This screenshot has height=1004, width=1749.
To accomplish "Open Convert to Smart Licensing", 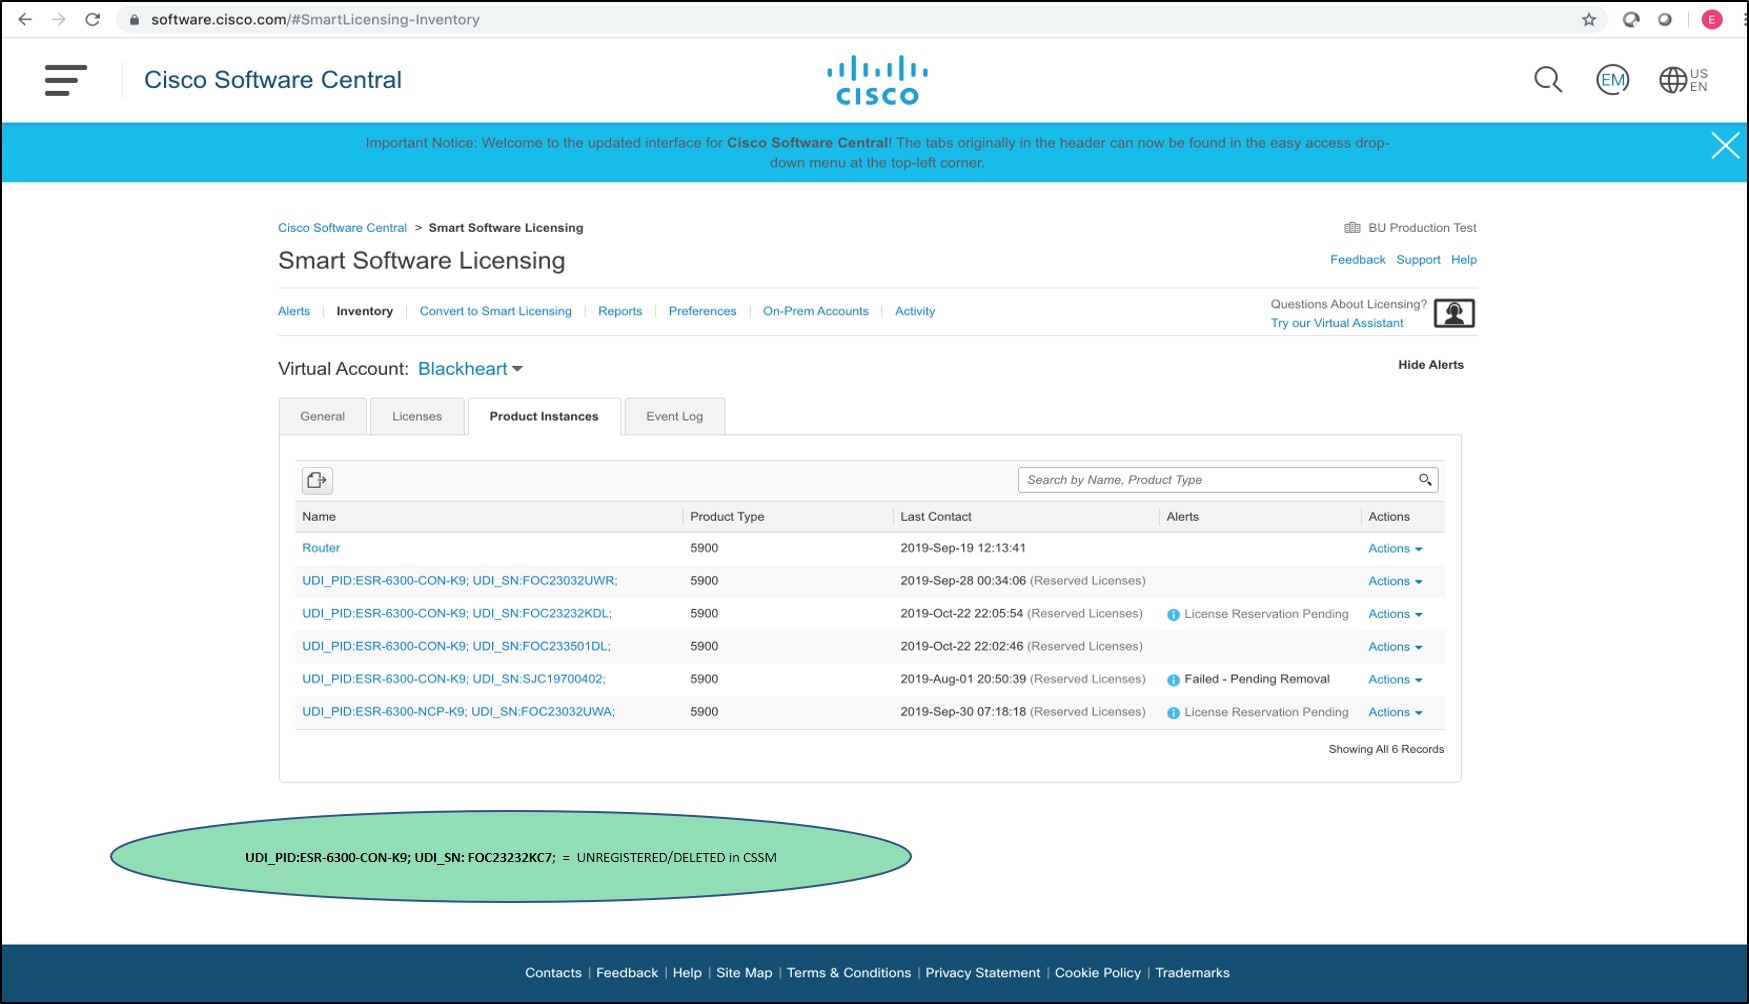I will [x=496, y=311].
